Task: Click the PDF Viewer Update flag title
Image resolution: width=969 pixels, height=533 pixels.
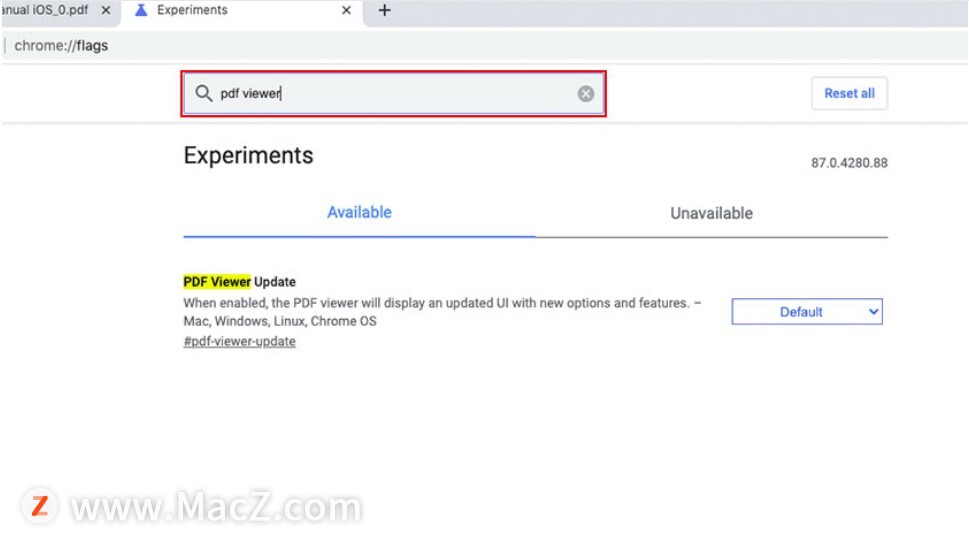Action: pyautogui.click(x=239, y=282)
